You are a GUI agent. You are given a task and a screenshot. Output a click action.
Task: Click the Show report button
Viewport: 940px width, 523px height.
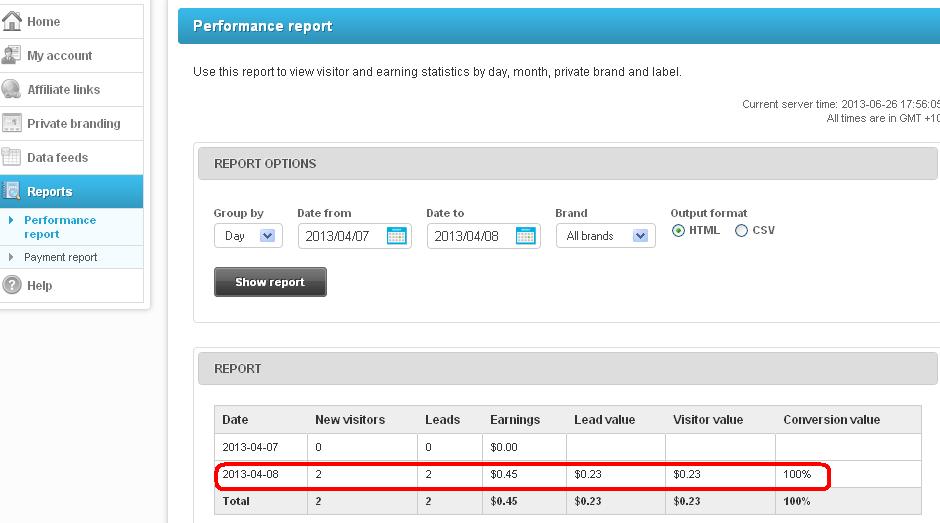[270, 282]
